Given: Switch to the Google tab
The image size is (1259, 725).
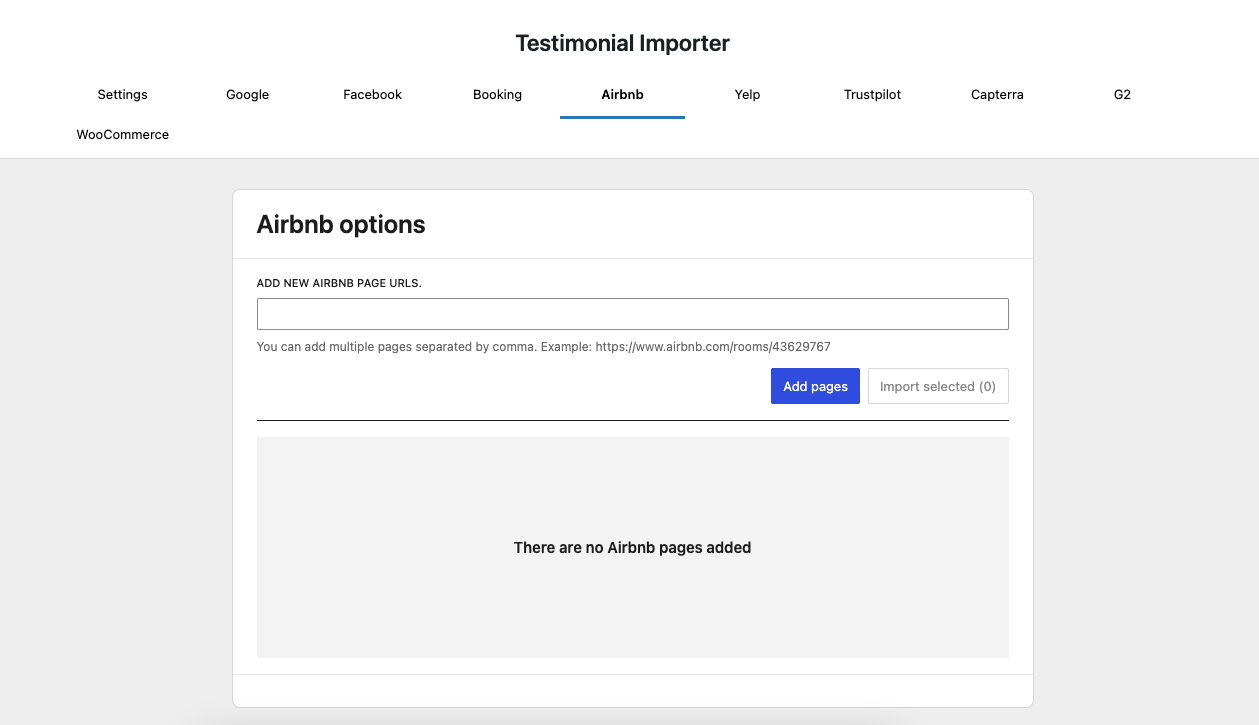Looking at the screenshot, I should 247,95.
